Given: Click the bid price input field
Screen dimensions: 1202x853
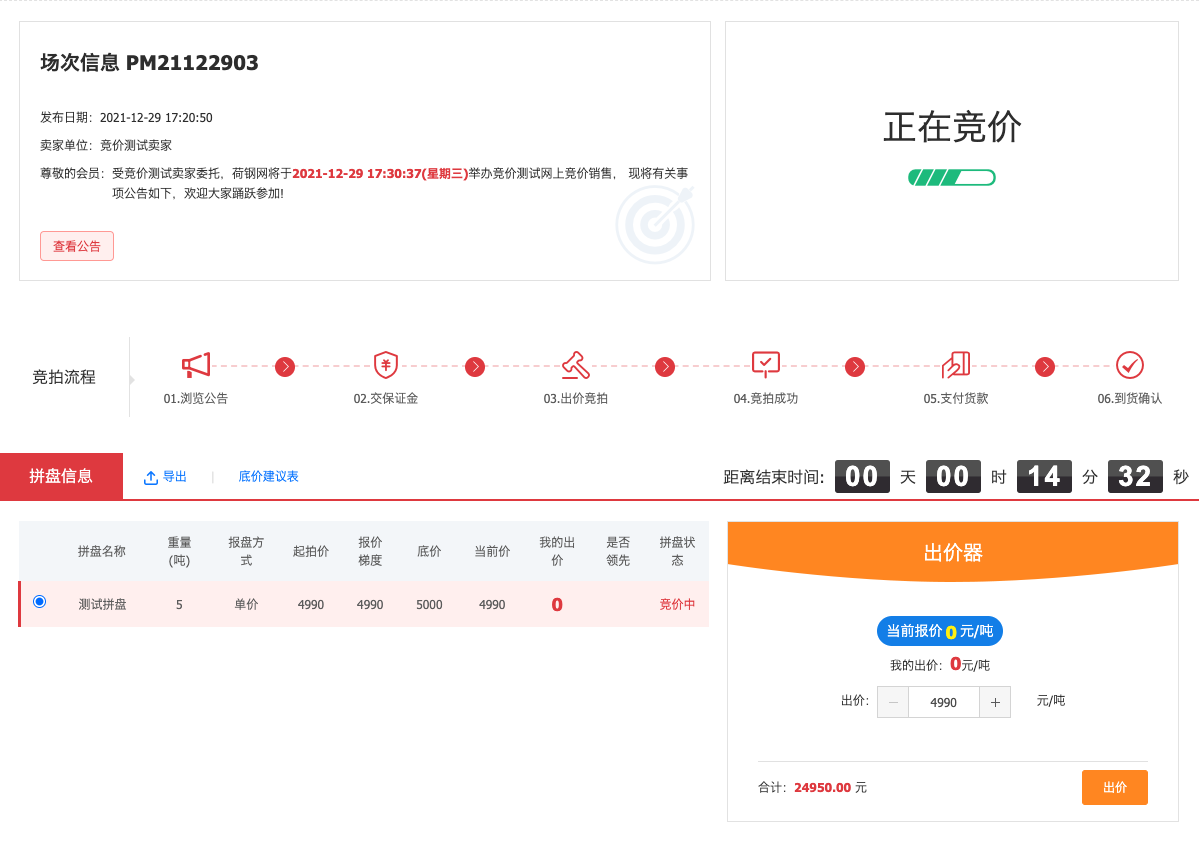Looking at the screenshot, I should (x=943, y=702).
